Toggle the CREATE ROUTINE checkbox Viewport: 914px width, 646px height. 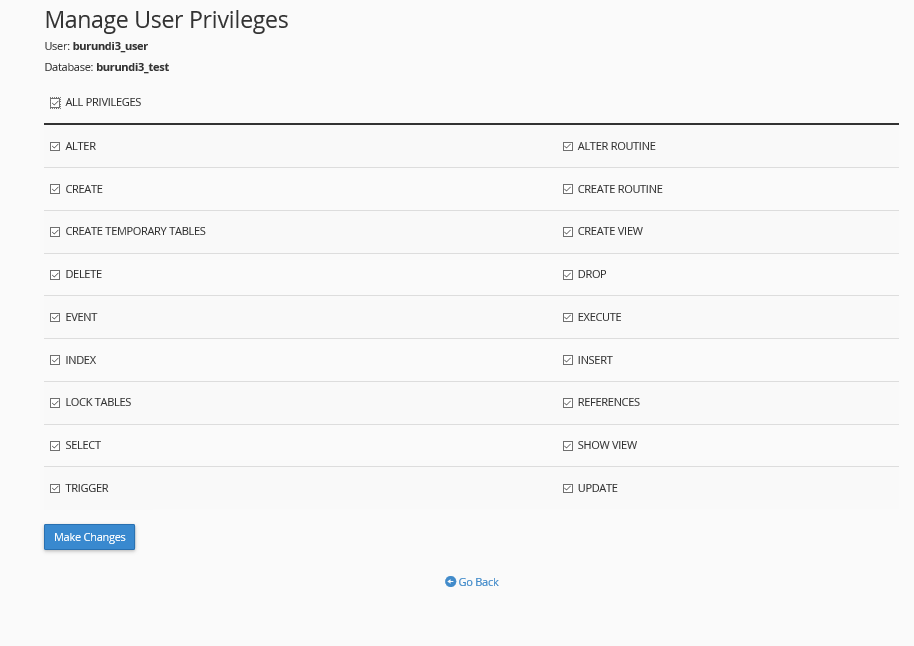click(x=568, y=189)
